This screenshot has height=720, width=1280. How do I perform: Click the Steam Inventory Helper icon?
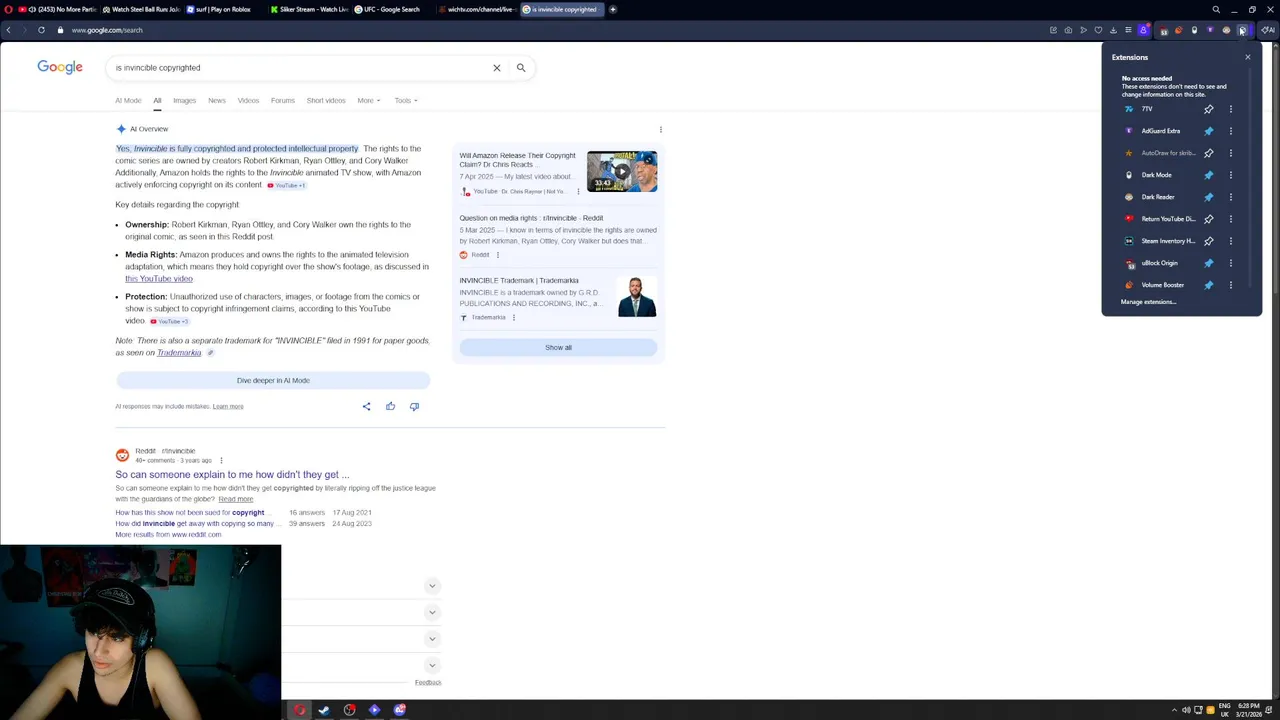coord(1129,241)
